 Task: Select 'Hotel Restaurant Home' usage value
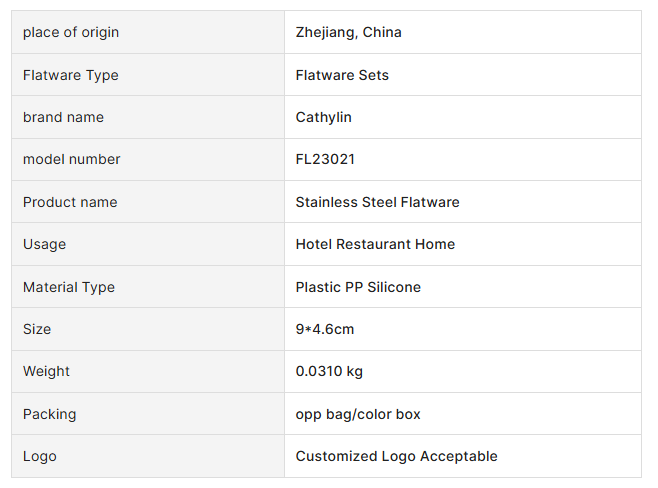point(375,244)
